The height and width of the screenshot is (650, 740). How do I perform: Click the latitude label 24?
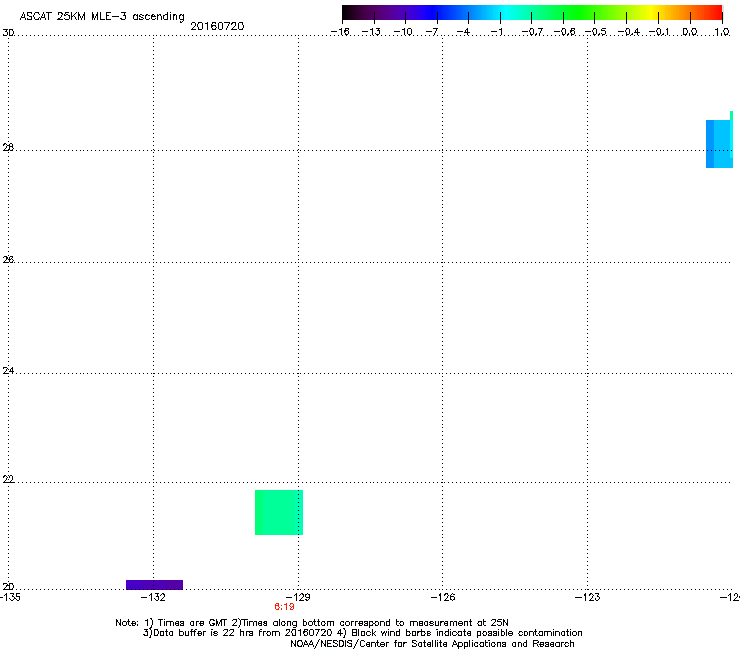[x=8, y=371]
